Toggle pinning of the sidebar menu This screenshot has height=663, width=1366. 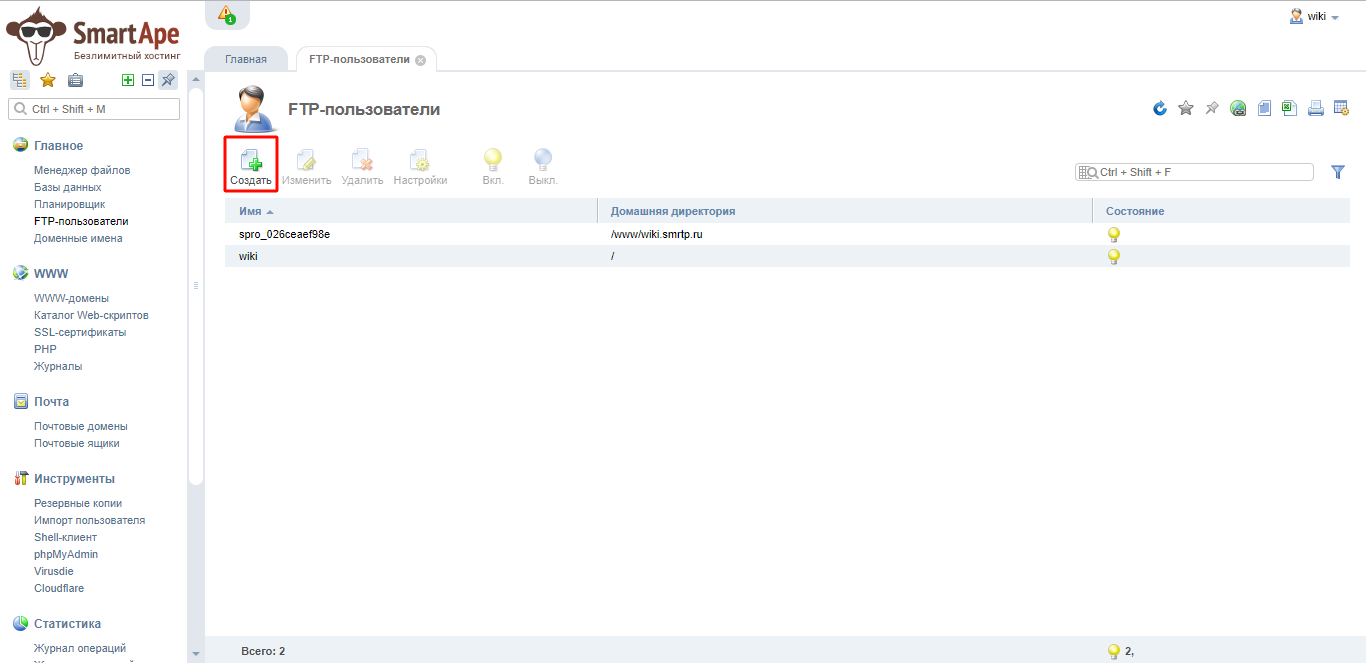tap(168, 80)
